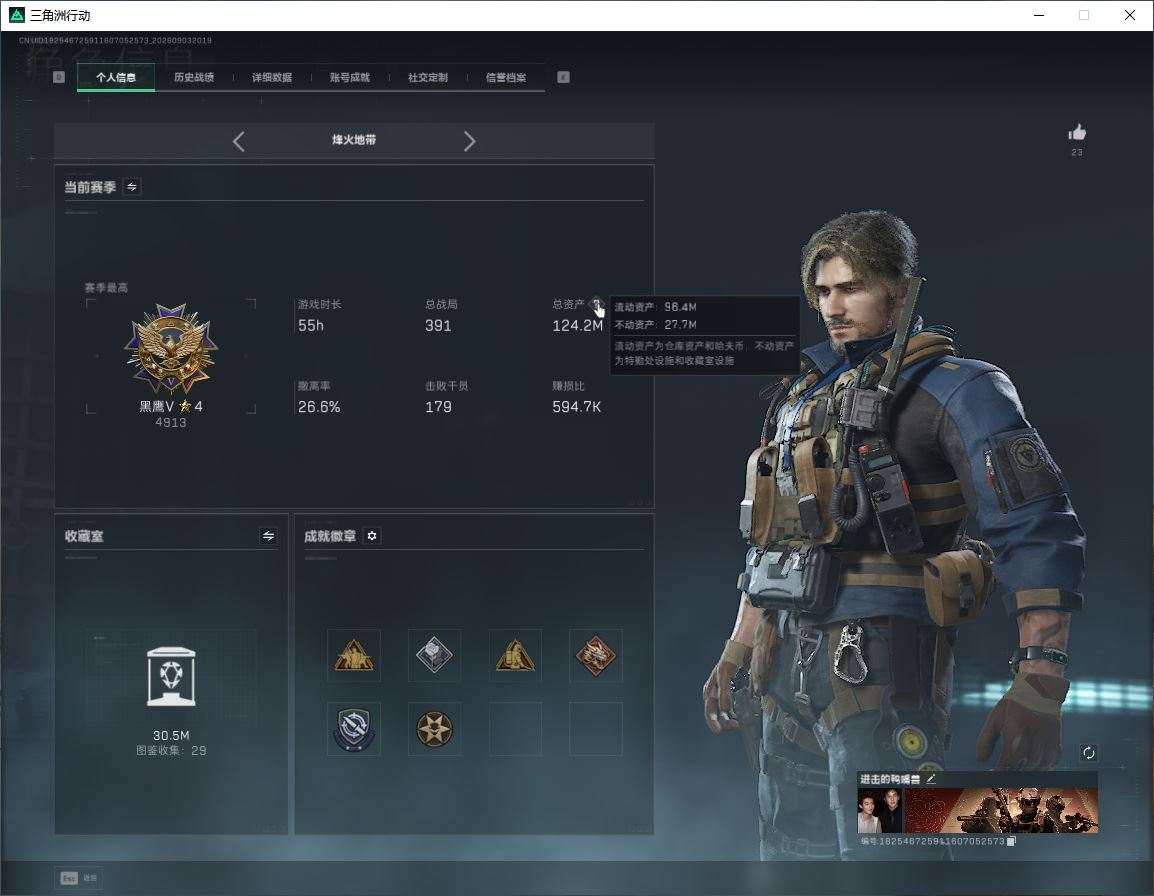Minimize the 三角洲行动 window
Screen dimensions: 1154x896
coord(1039,15)
